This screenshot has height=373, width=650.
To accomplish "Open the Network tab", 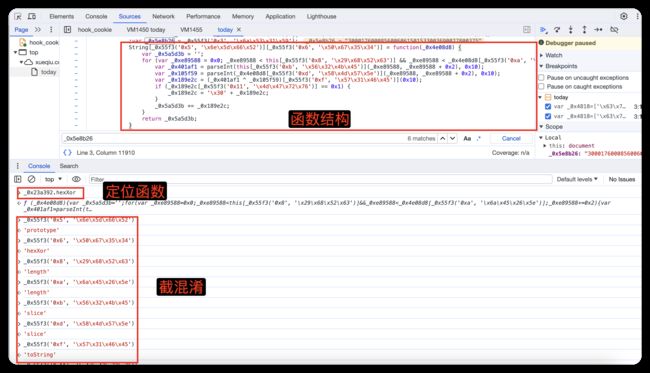I will point(163,17).
